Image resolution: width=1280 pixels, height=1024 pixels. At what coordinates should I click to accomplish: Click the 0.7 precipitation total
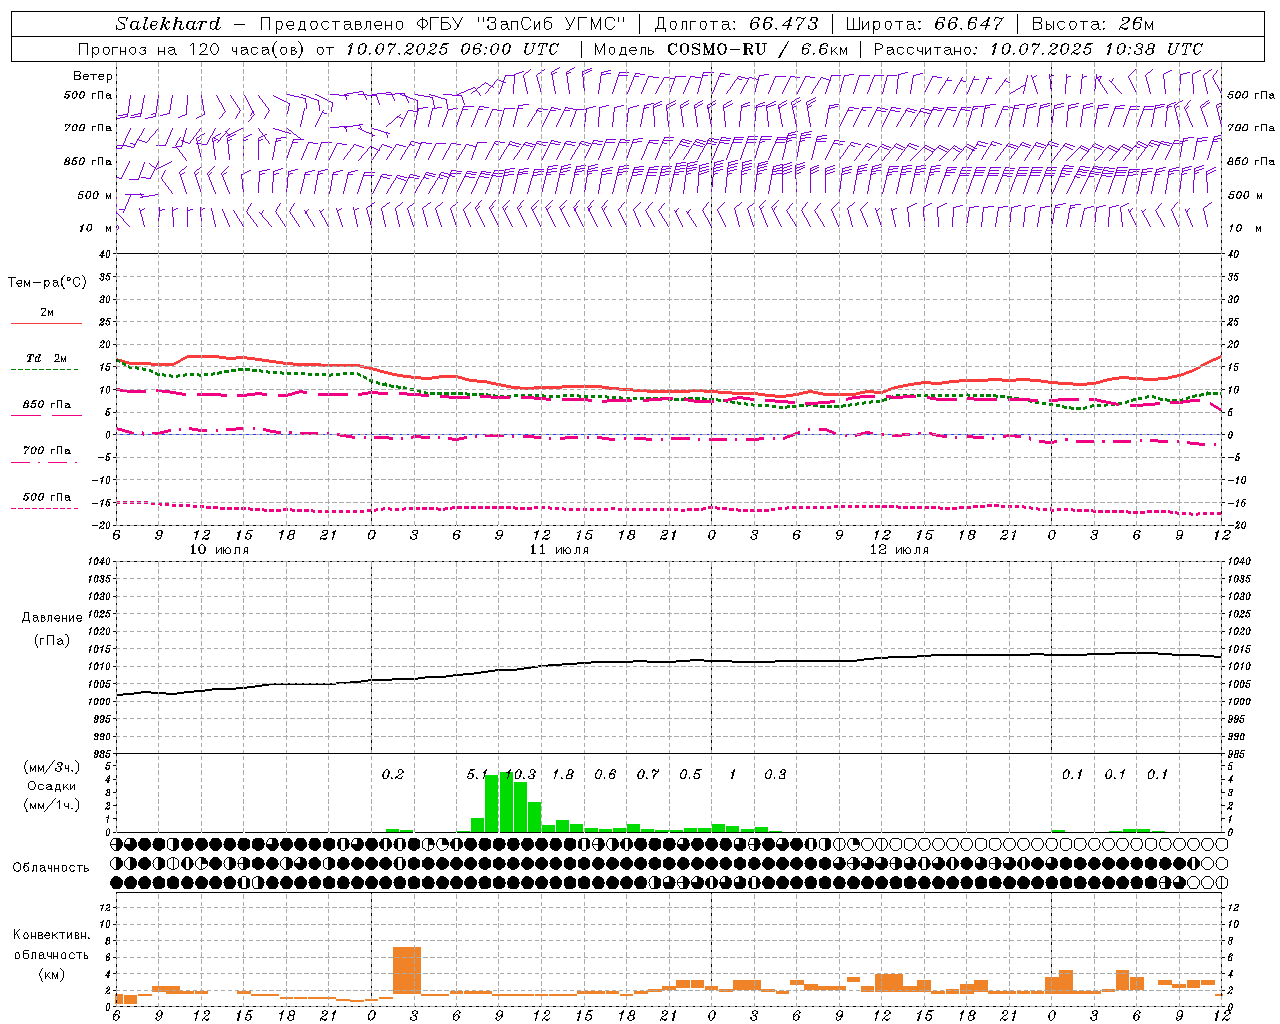pos(648,774)
